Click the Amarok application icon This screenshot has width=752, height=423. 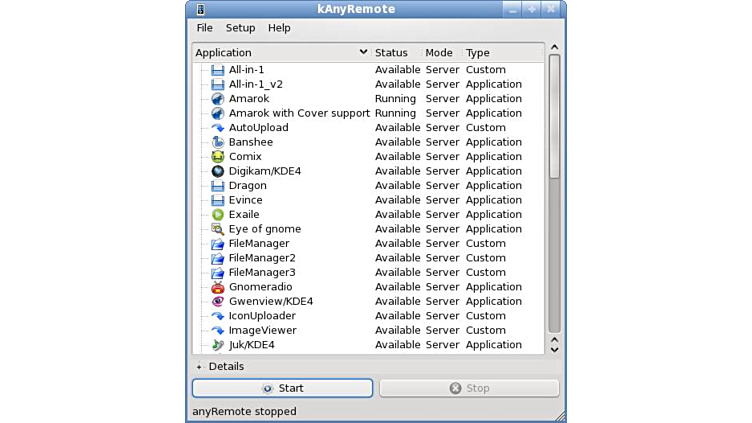[x=218, y=99]
